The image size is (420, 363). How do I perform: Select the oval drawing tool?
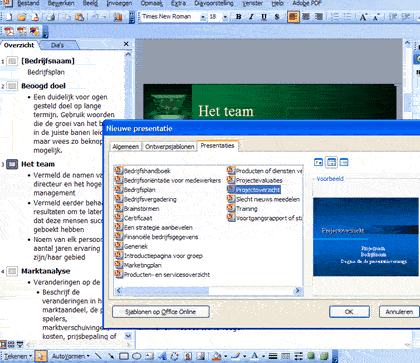click(x=137, y=356)
